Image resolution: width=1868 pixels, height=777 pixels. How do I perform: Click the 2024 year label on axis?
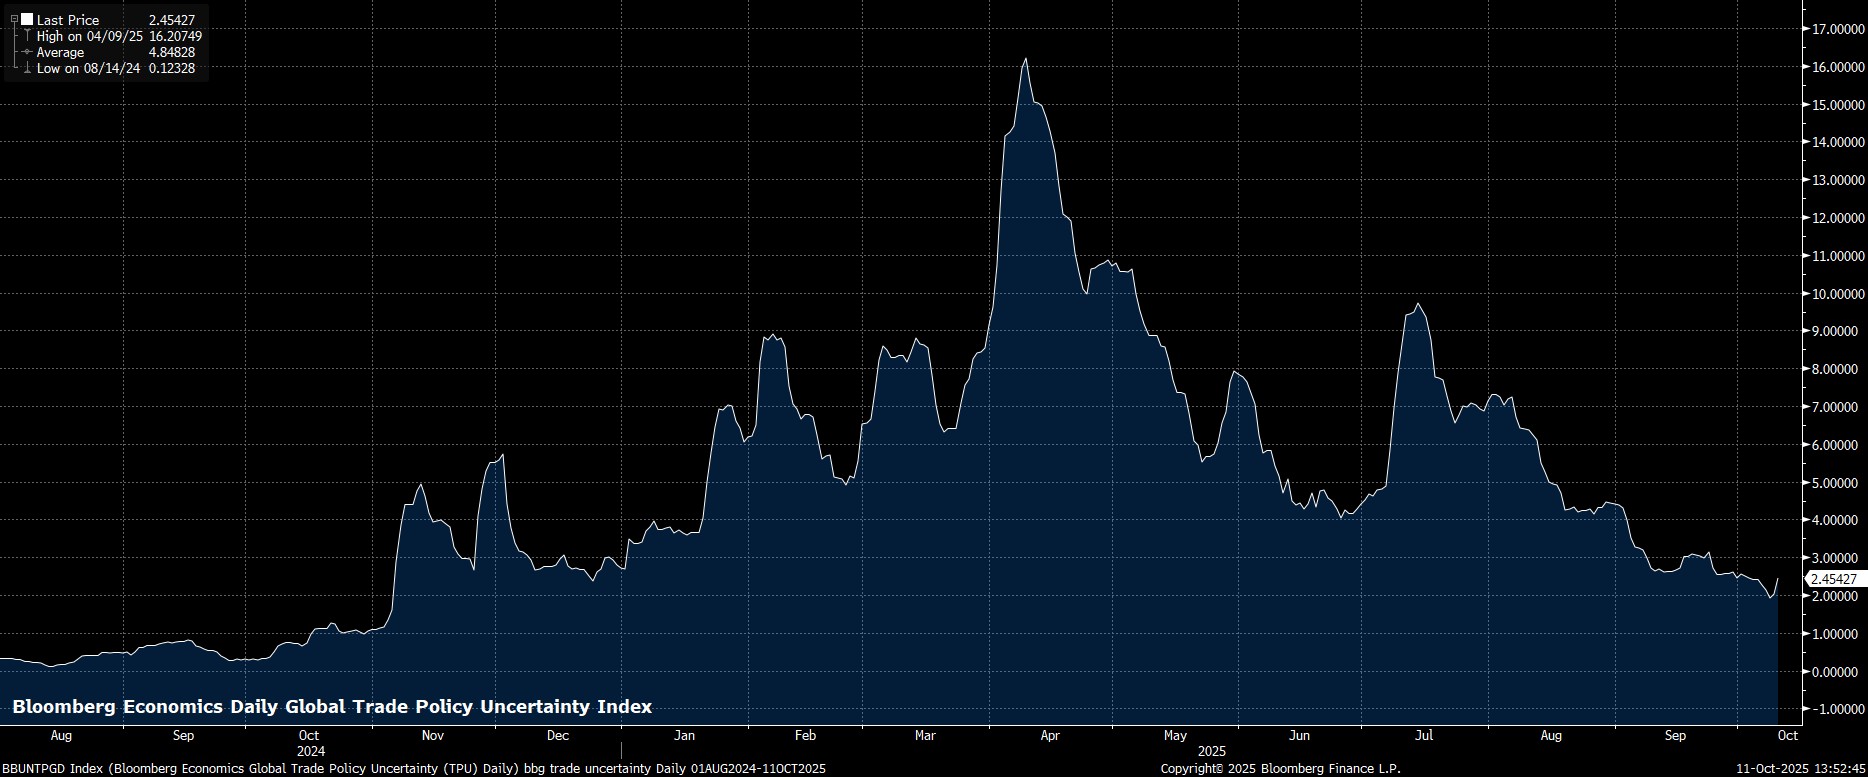click(311, 751)
